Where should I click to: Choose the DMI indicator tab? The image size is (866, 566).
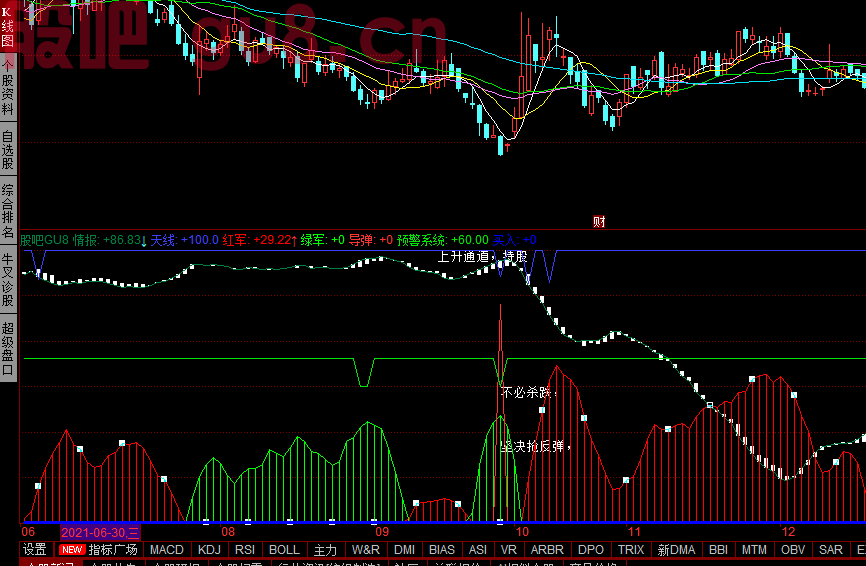[404, 549]
